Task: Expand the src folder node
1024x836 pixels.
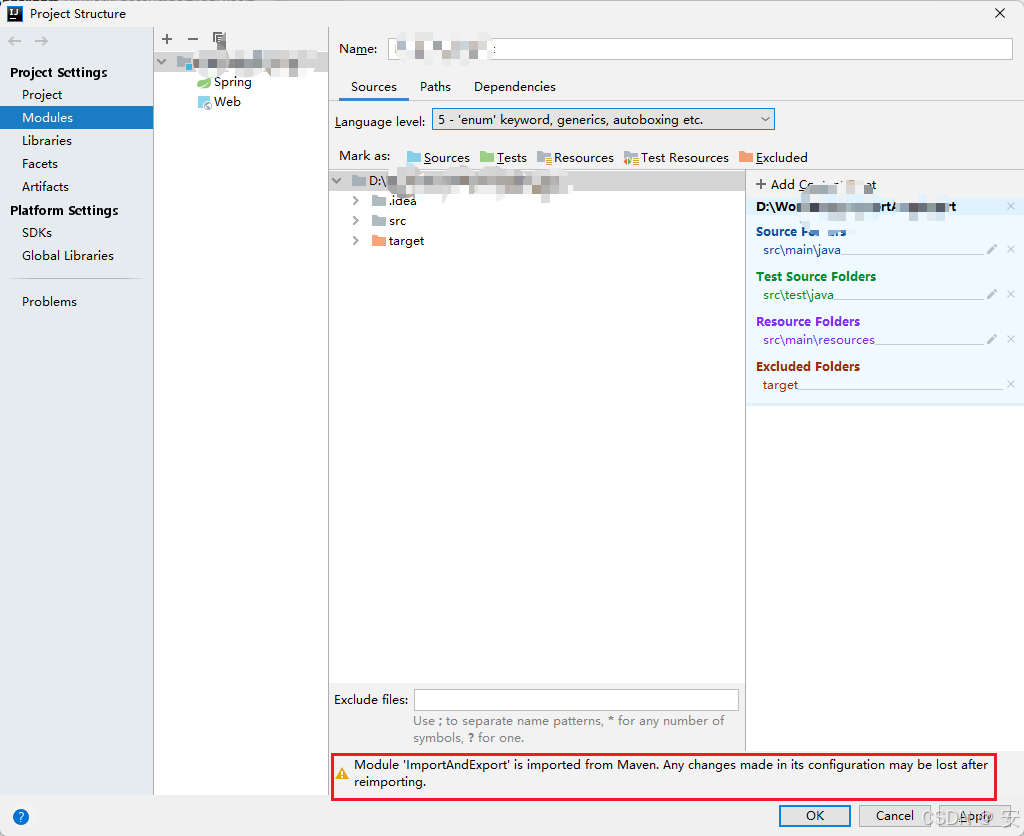Action: pos(354,221)
